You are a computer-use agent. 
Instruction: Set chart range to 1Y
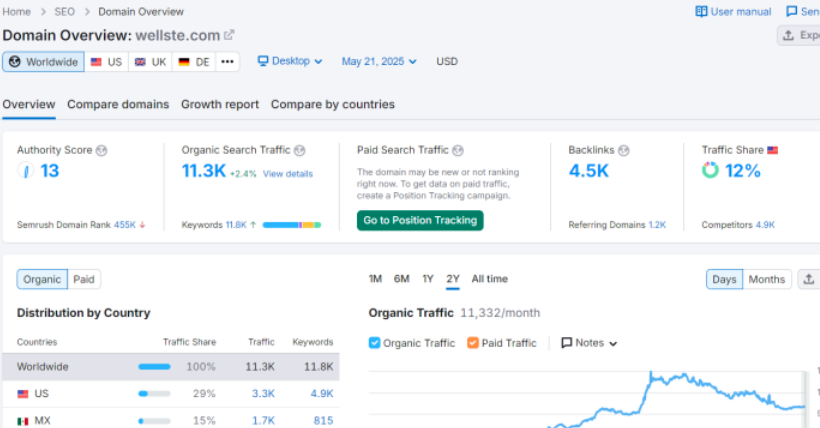click(428, 279)
